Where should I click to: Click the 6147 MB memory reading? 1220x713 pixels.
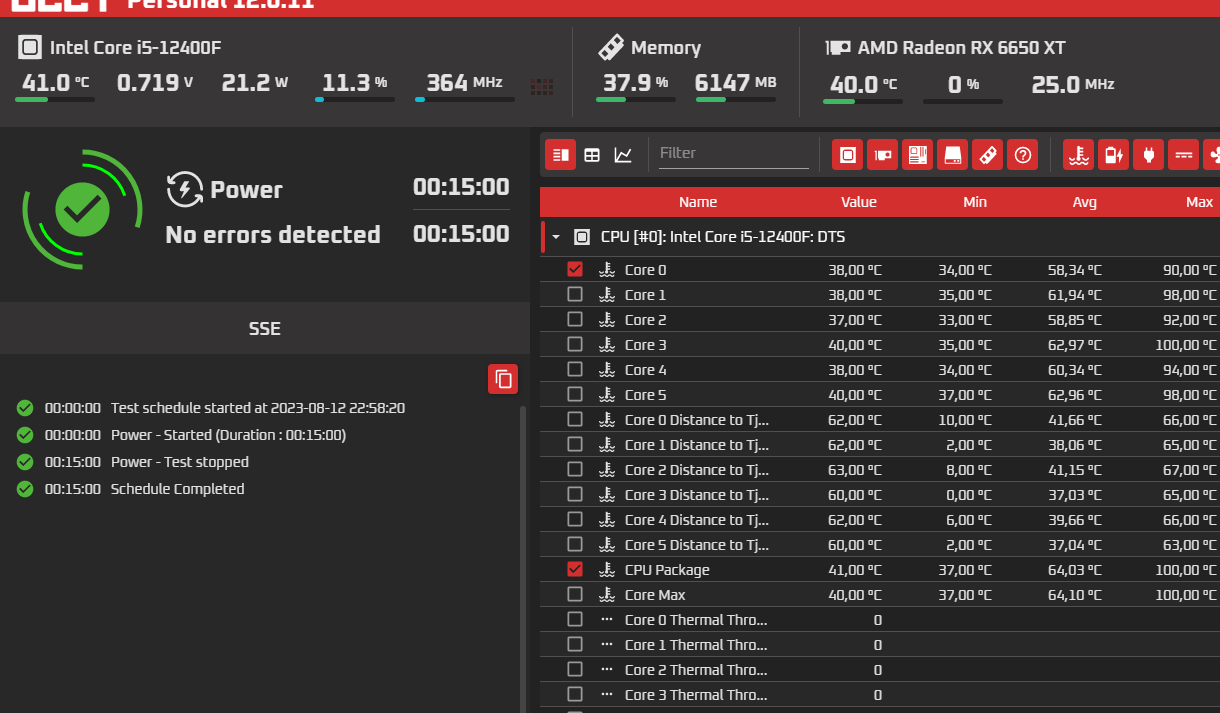(x=735, y=83)
